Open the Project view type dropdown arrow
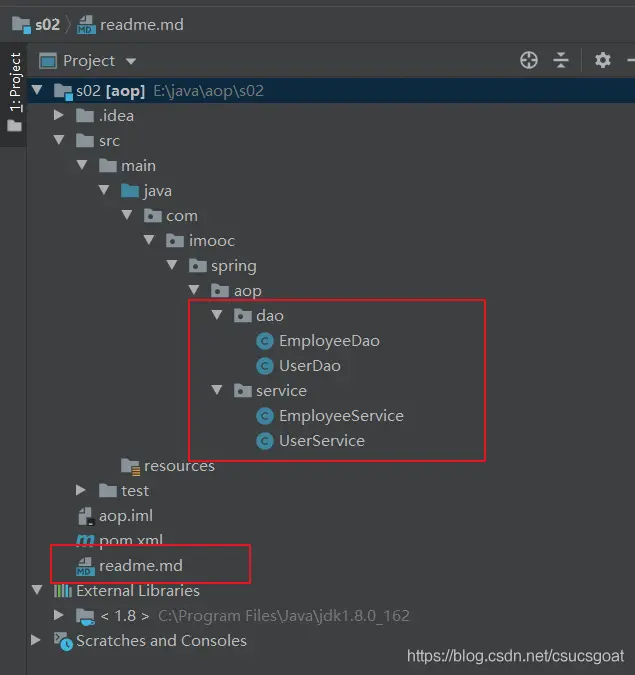 (131, 62)
